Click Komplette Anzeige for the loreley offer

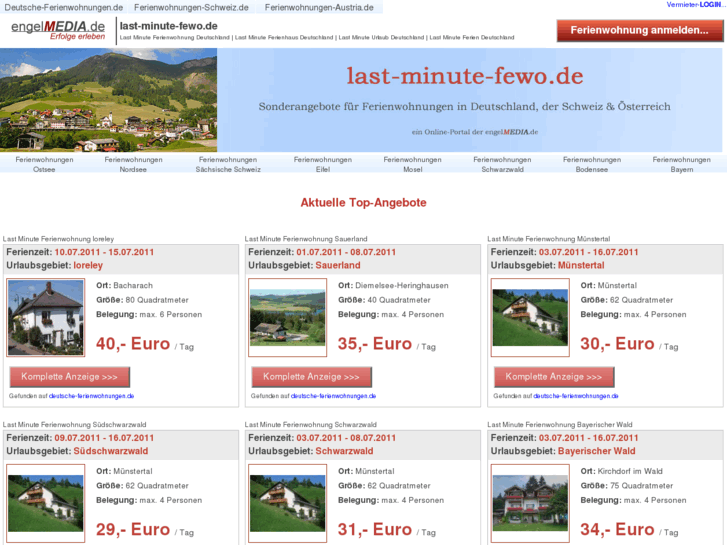click(70, 377)
